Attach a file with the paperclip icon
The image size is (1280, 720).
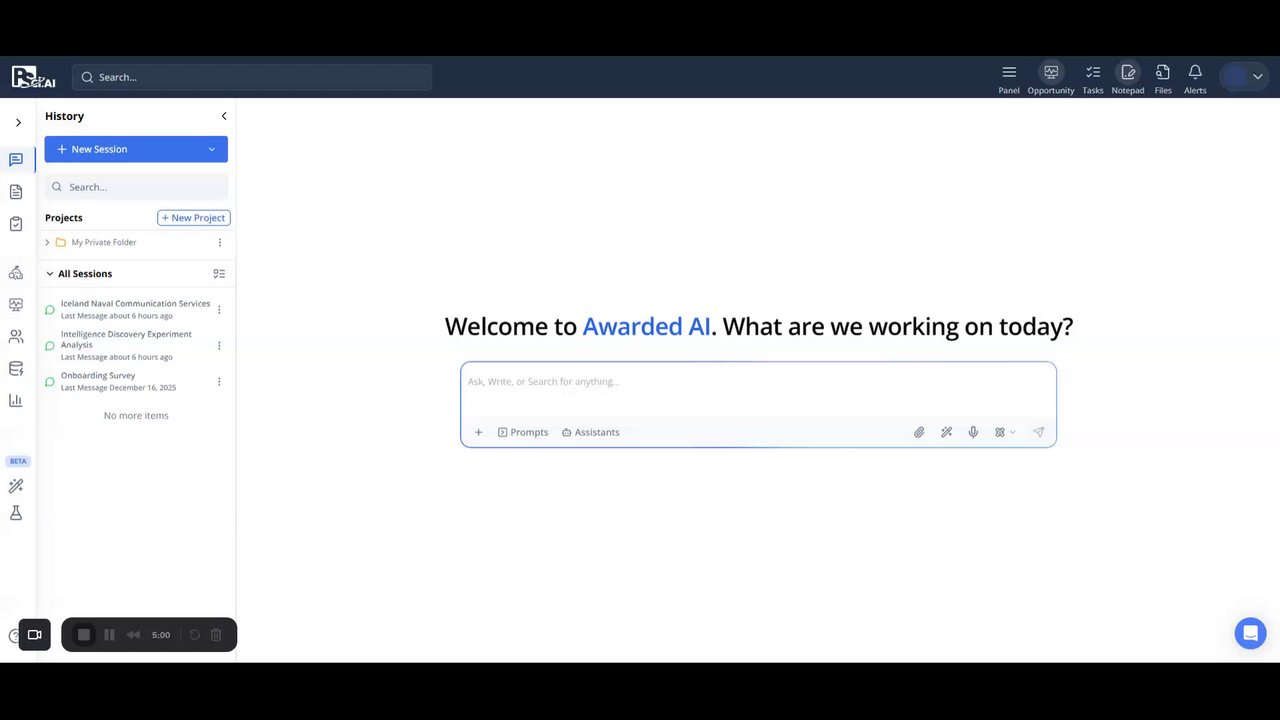[x=919, y=433]
